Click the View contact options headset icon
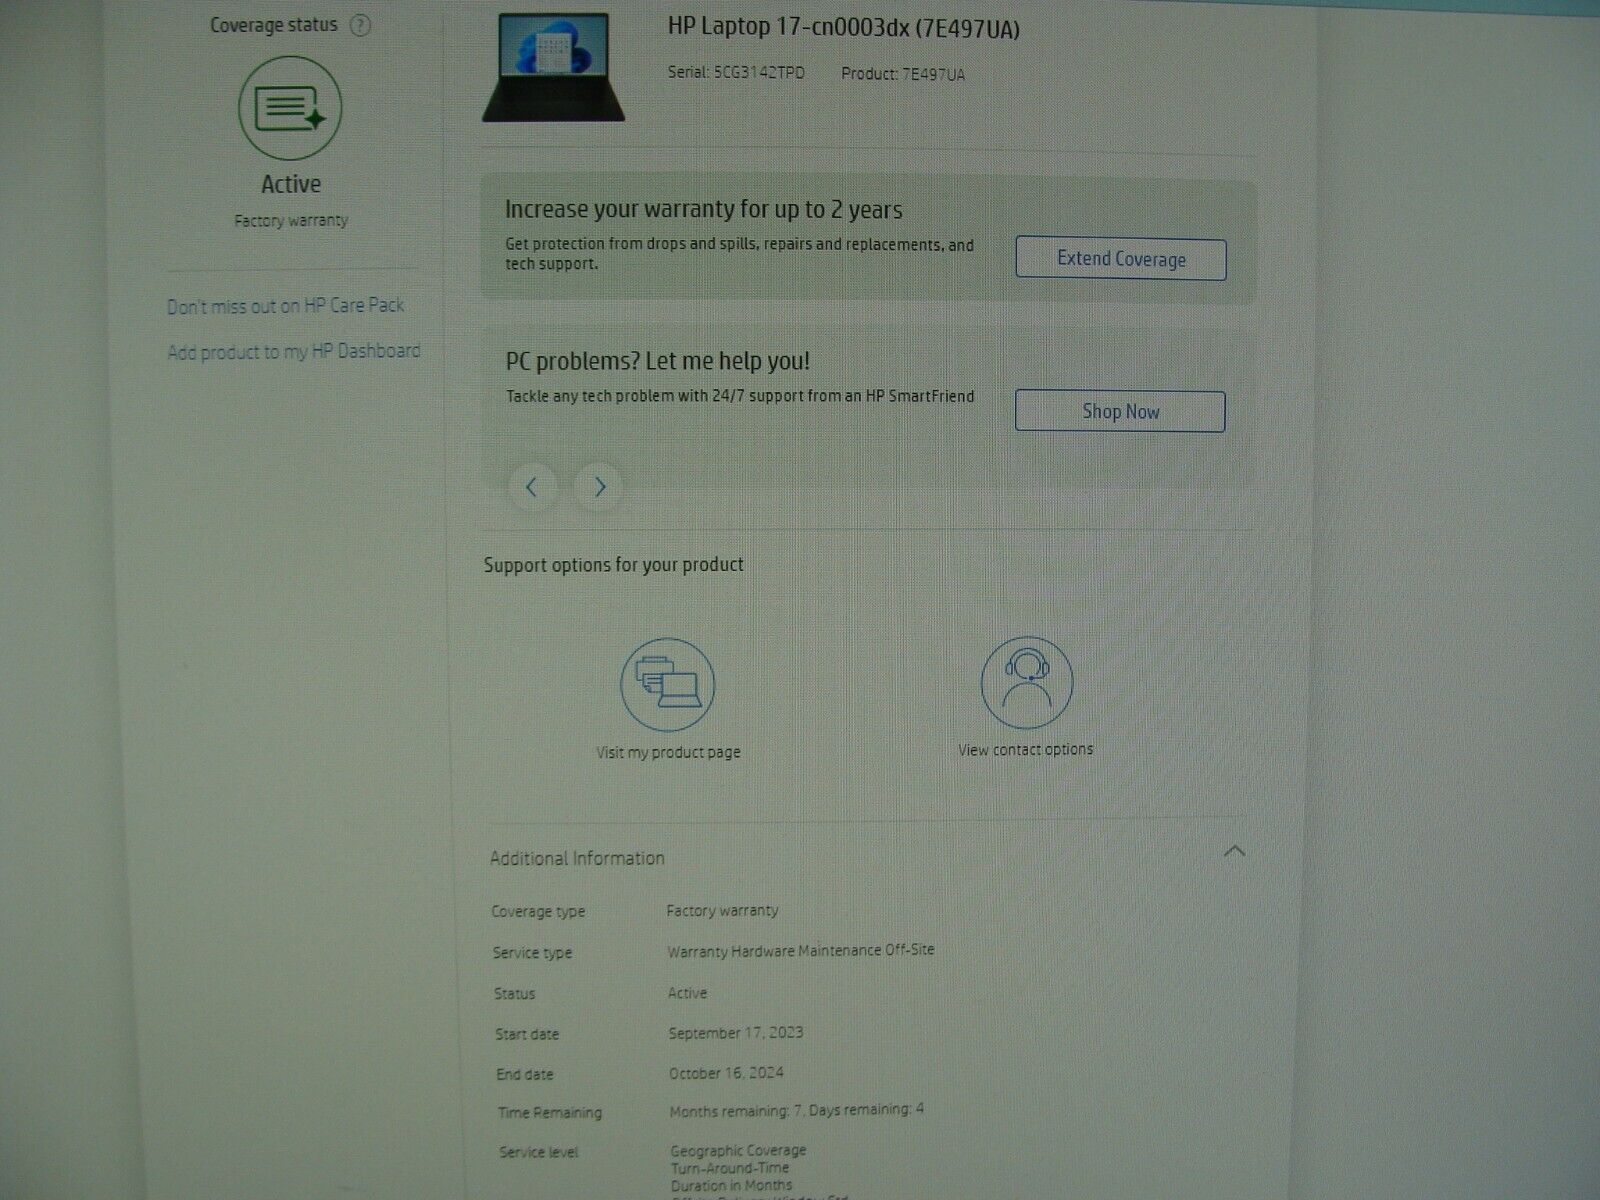The height and width of the screenshot is (1200, 1600). tap(1027, 682)
